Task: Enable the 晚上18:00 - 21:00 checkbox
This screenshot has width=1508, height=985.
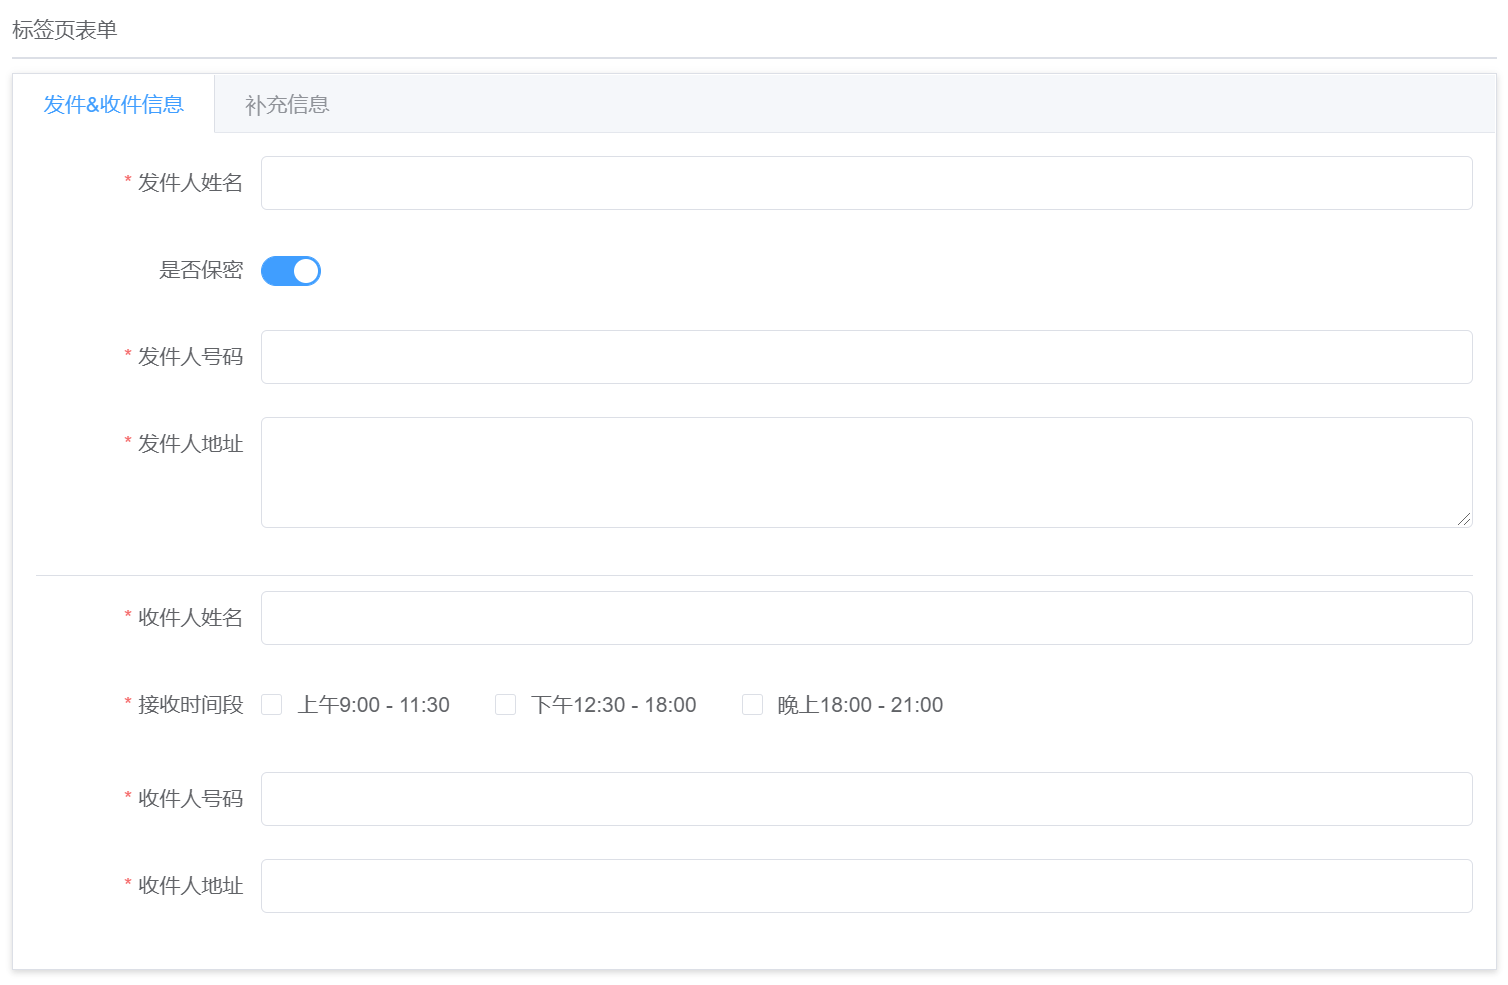Action: click(x=752, y=705)
